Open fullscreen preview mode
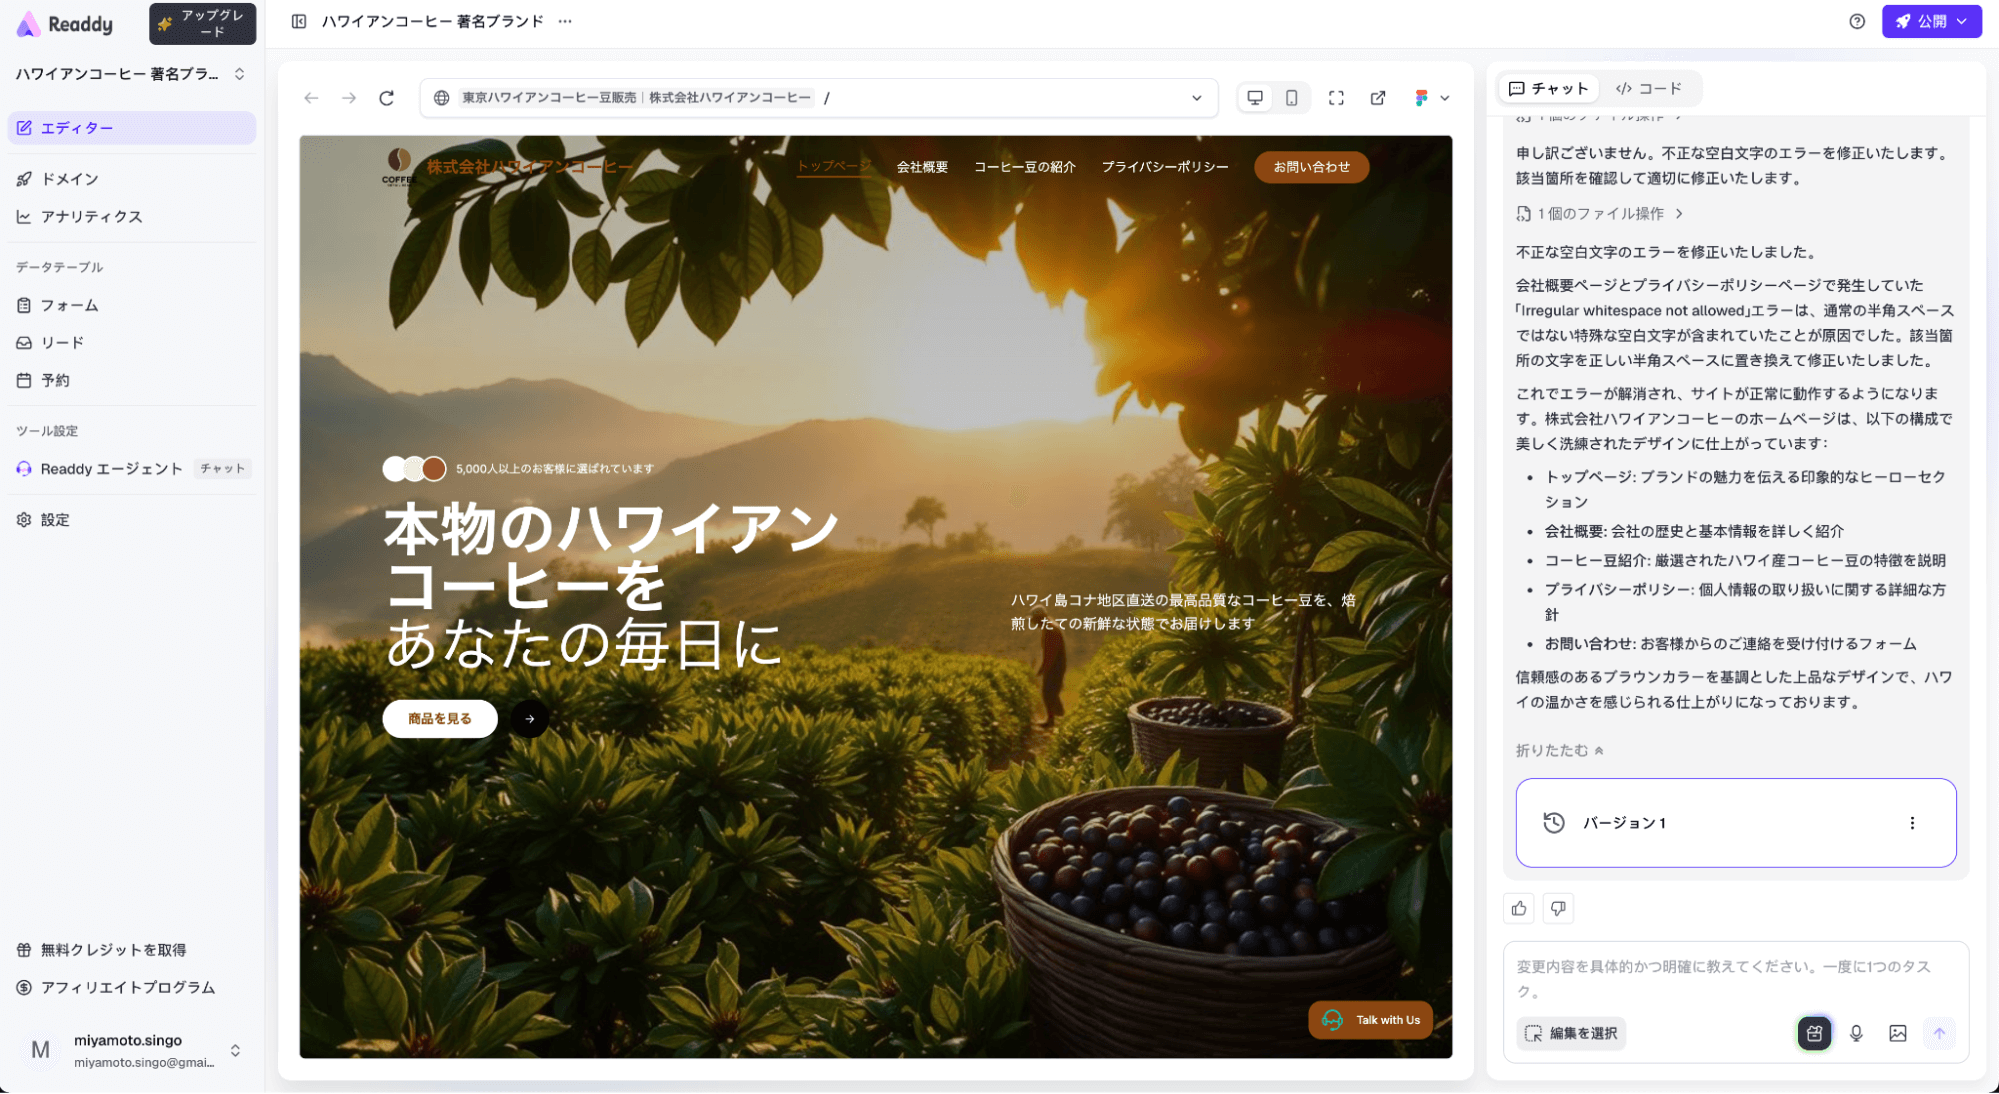The image size is (1999, 1094). point(1336,97)
